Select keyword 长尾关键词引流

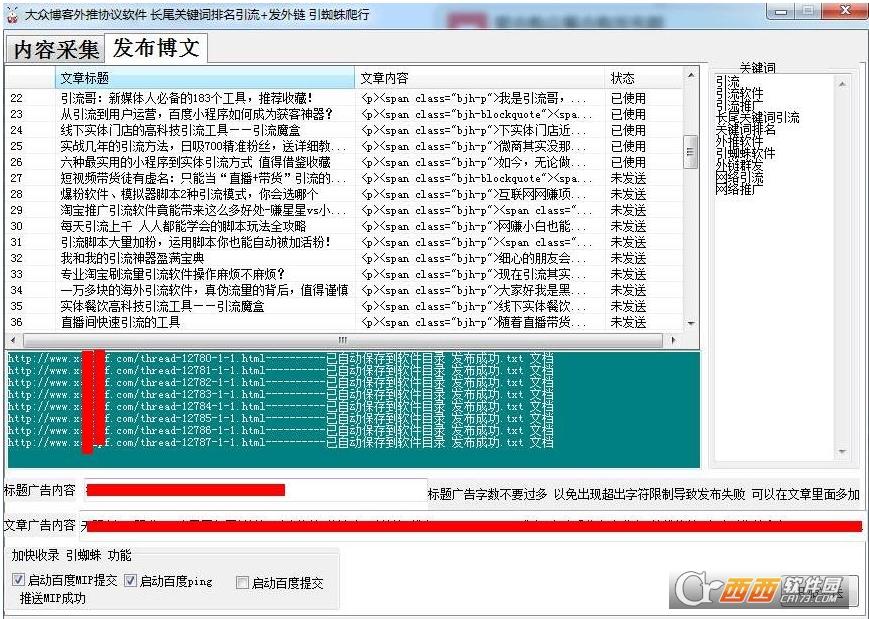(x=757, y=117)
